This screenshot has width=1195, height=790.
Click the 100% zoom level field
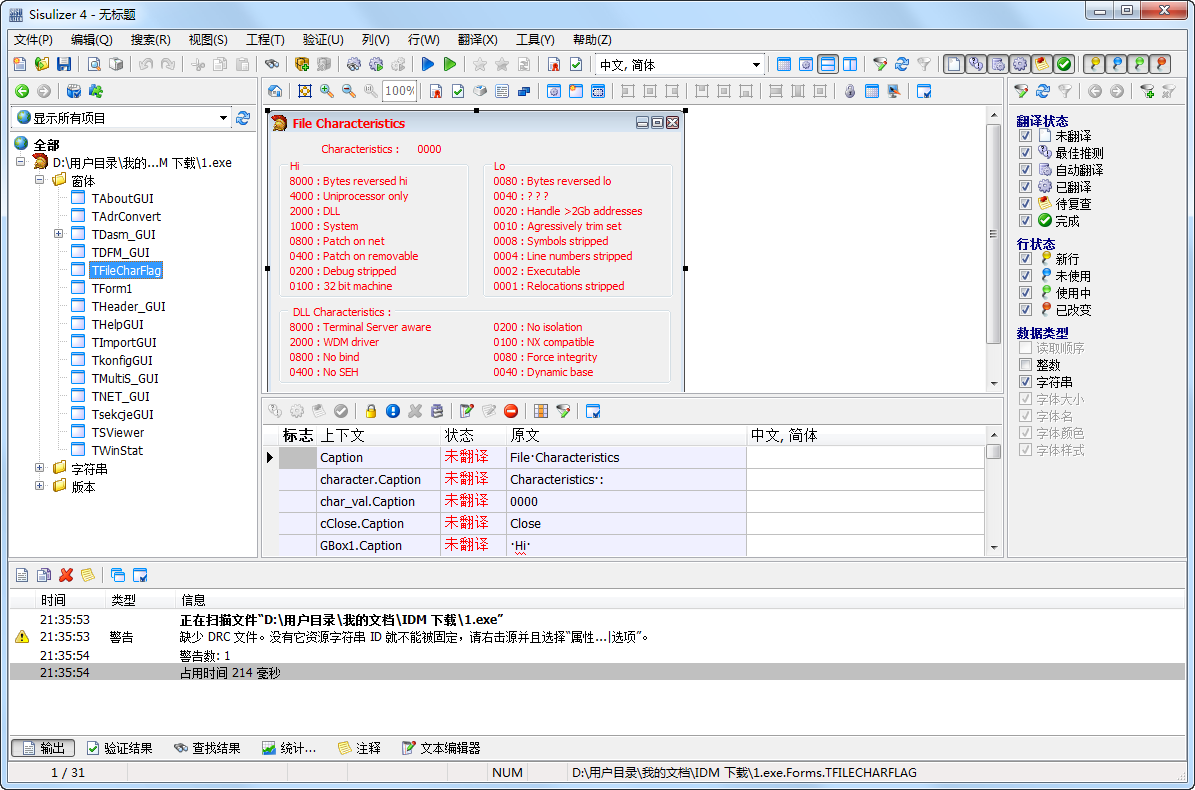pos(400,91)
